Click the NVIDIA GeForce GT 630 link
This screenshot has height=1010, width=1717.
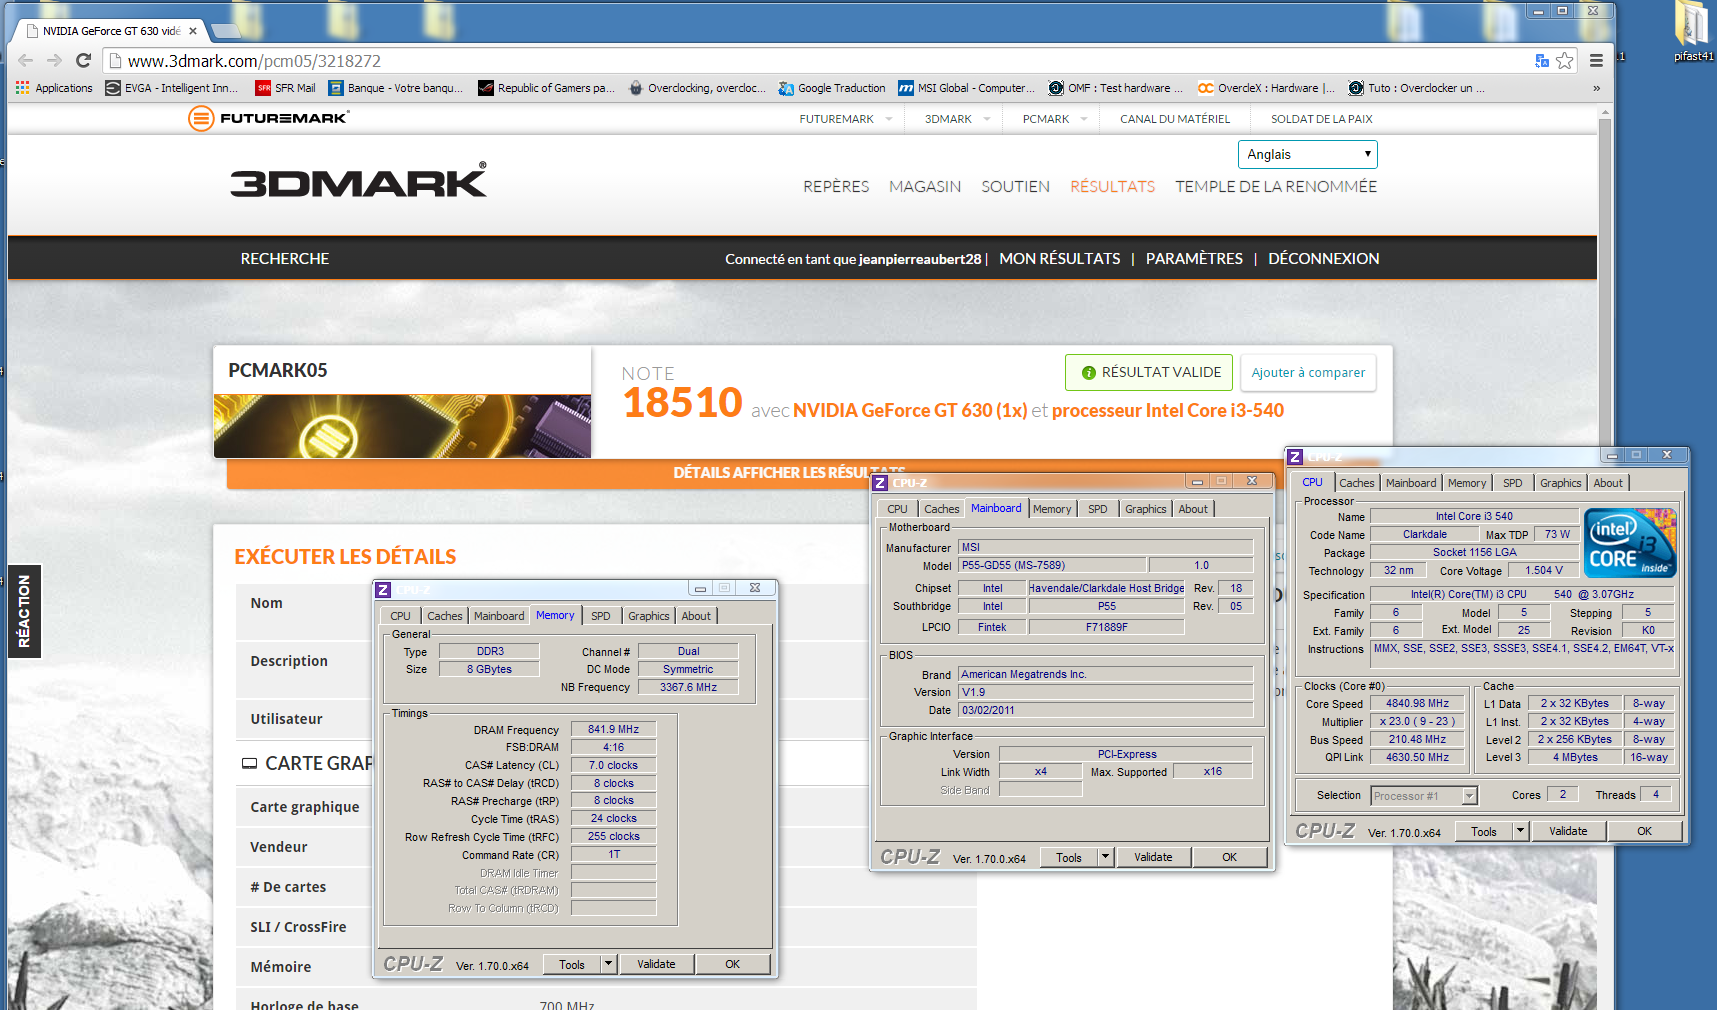(x=910, y=410)
